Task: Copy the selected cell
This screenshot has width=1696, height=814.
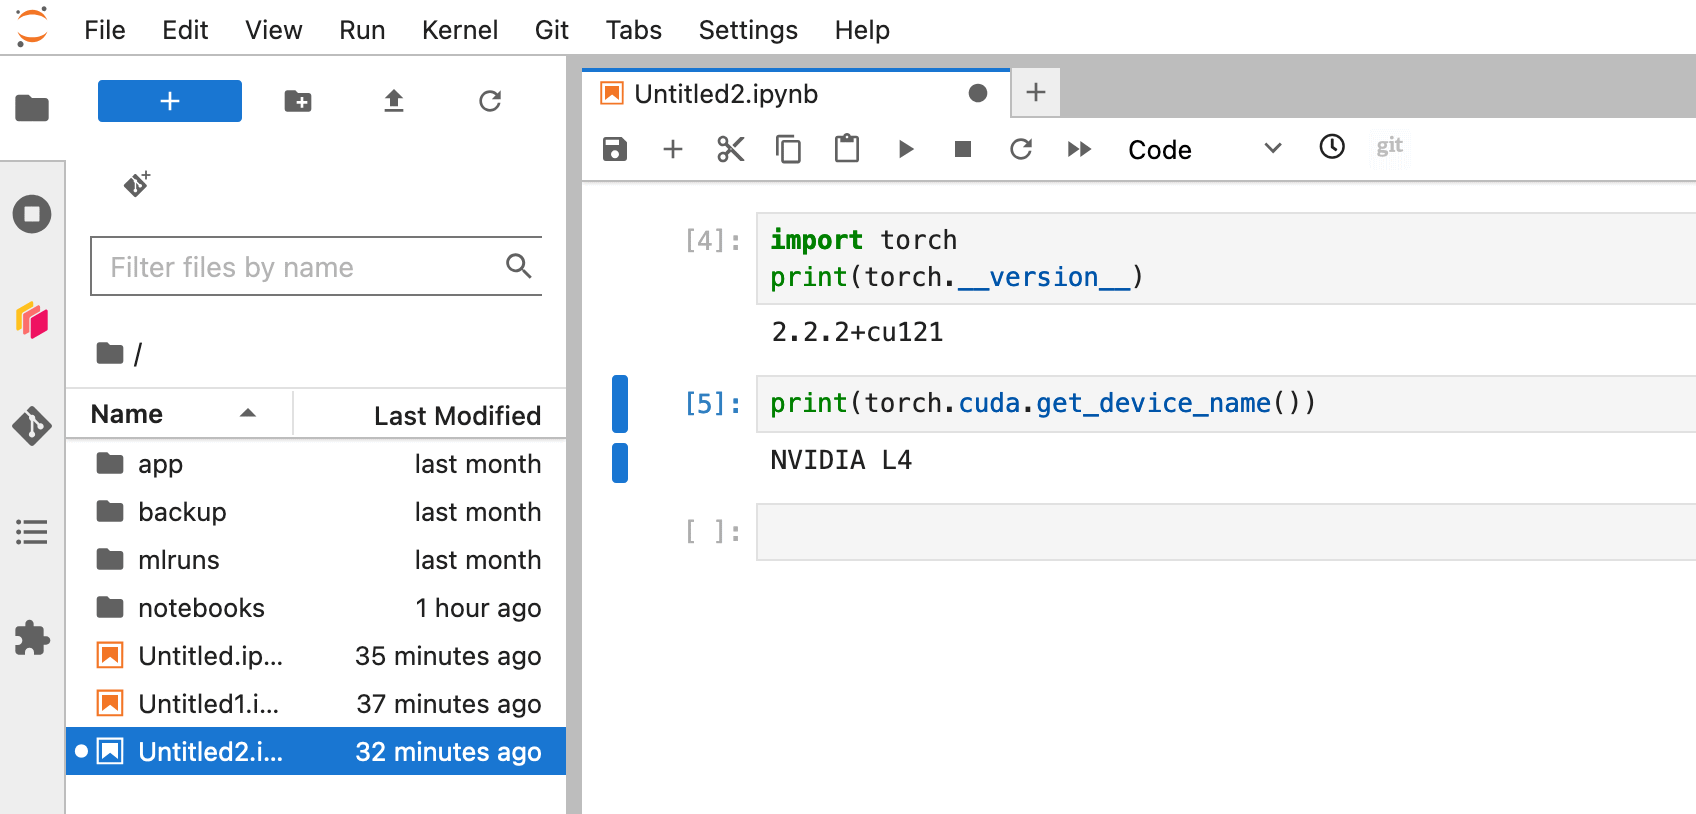Action: pos(789,149)
